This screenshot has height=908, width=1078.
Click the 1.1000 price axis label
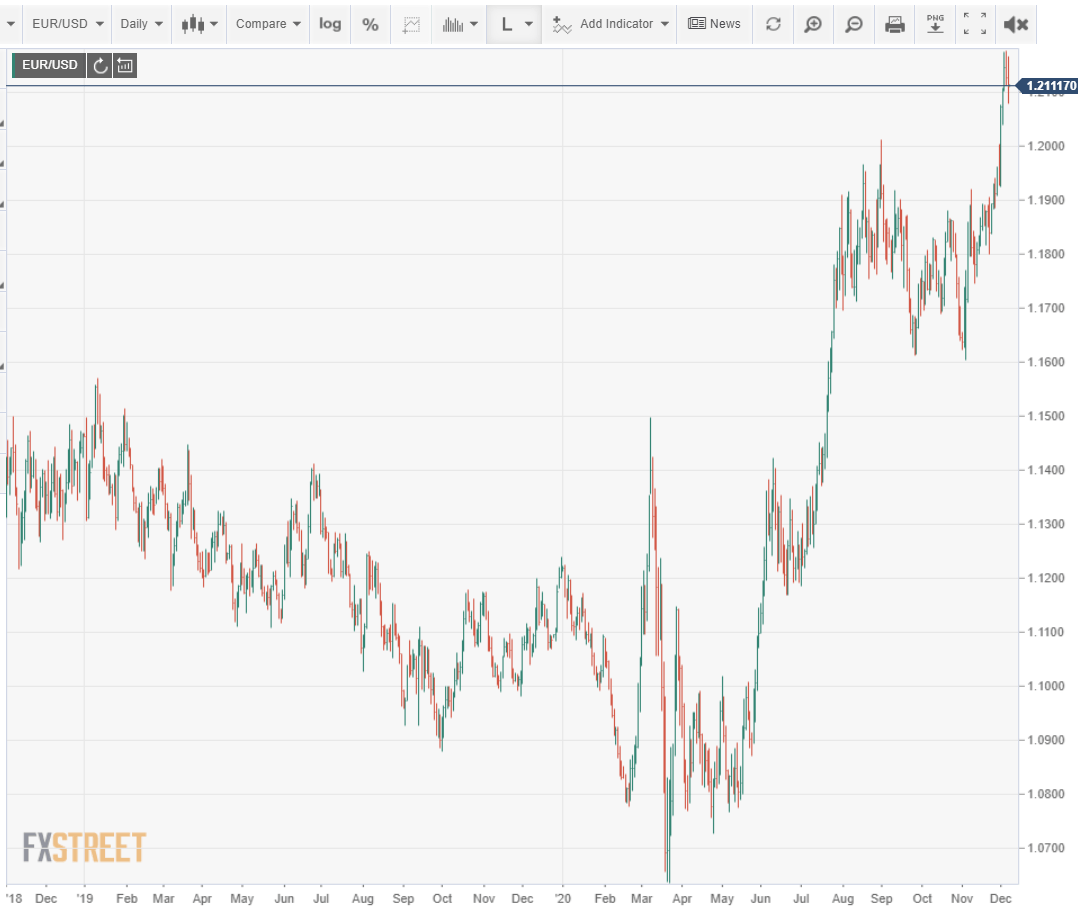point(1046,686)
